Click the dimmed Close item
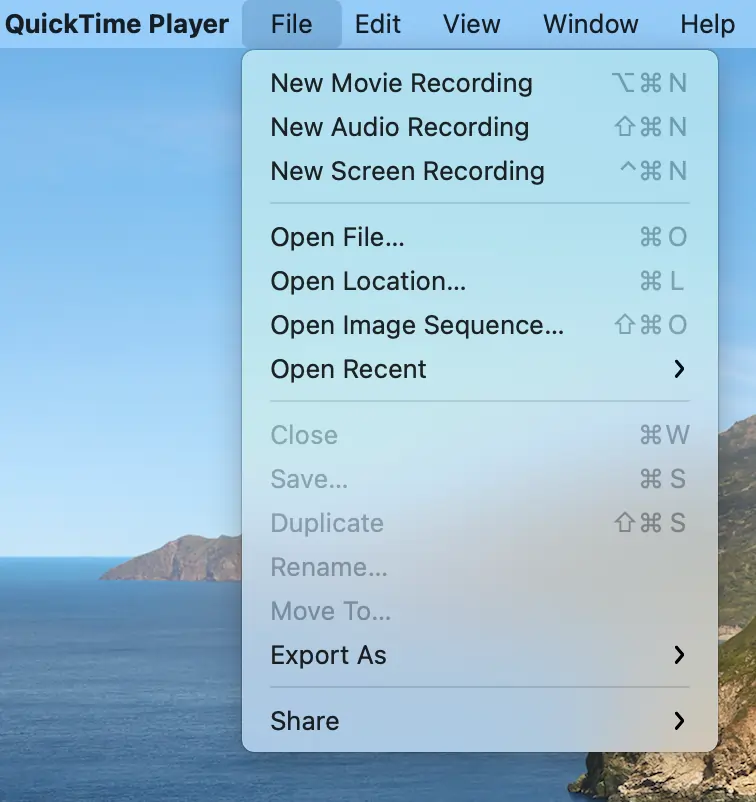Viewport: 756px width, 802px height. click(x=480, y=435)
